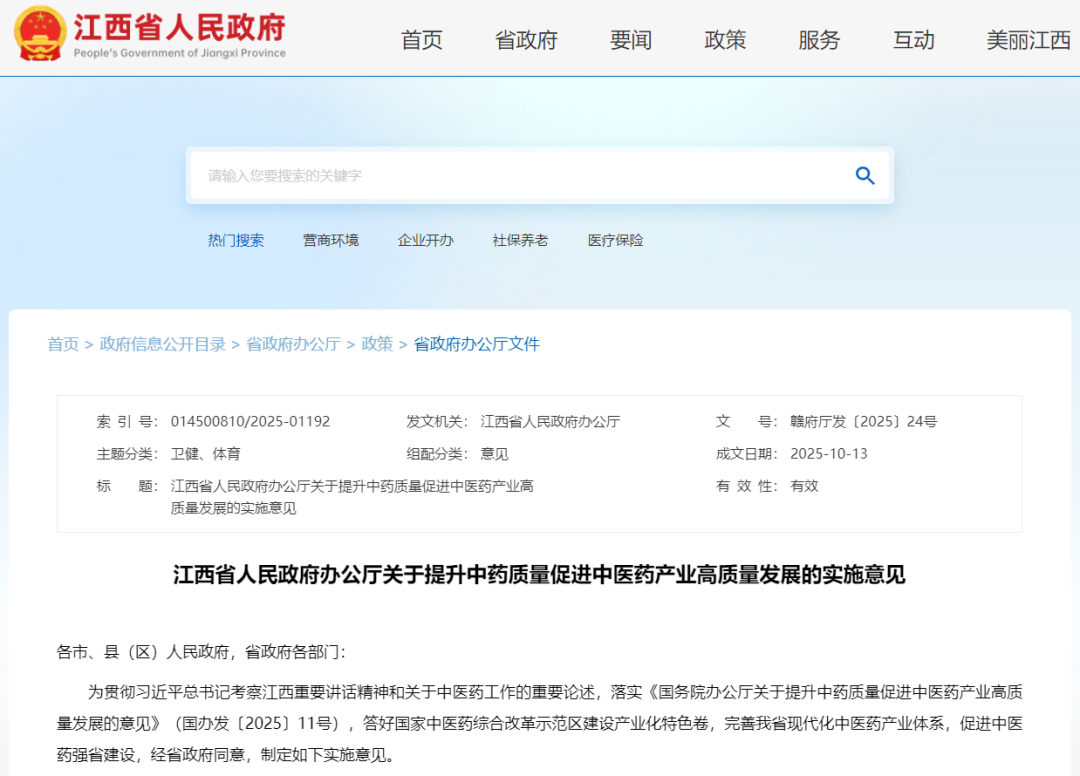Open the 省政府 navigation menu
The height and width of the screenshot is (776, 1080).
click(x=525, y=41)
